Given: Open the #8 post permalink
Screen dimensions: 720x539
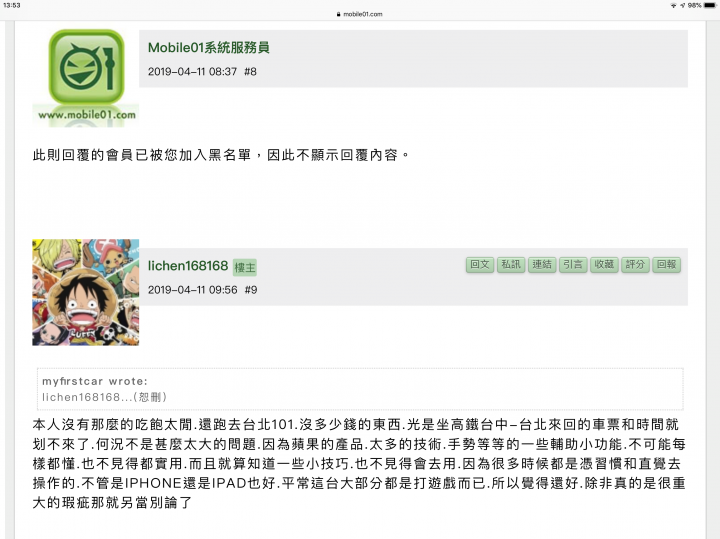Looking at the screenshot, I should pos(250,72).
